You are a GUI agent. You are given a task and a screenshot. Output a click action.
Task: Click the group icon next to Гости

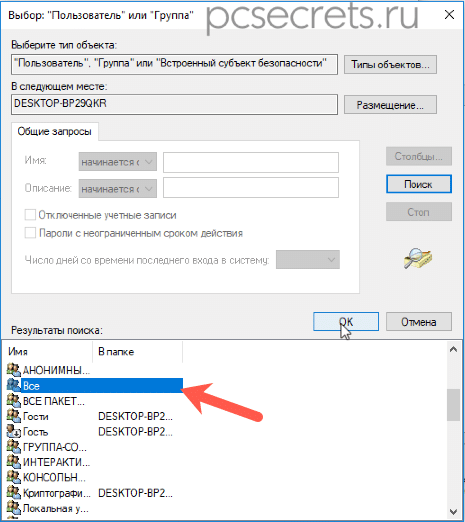[x=14, y=416]
